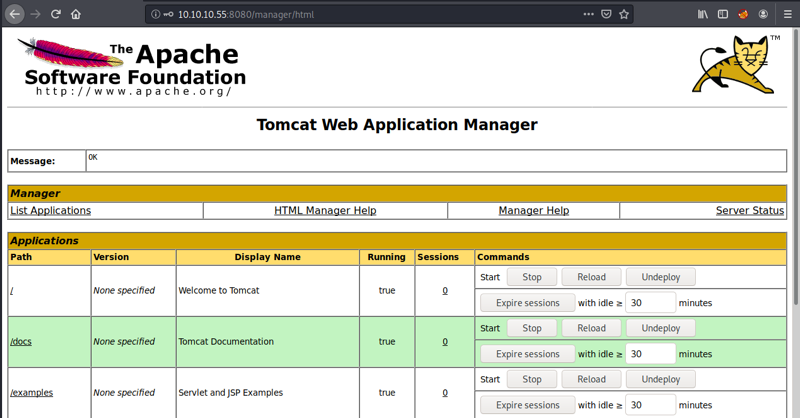The height and width of the screenshot is (418, 800).
Task: Click the key icon for saved credentials
Action: click(168, 14)
